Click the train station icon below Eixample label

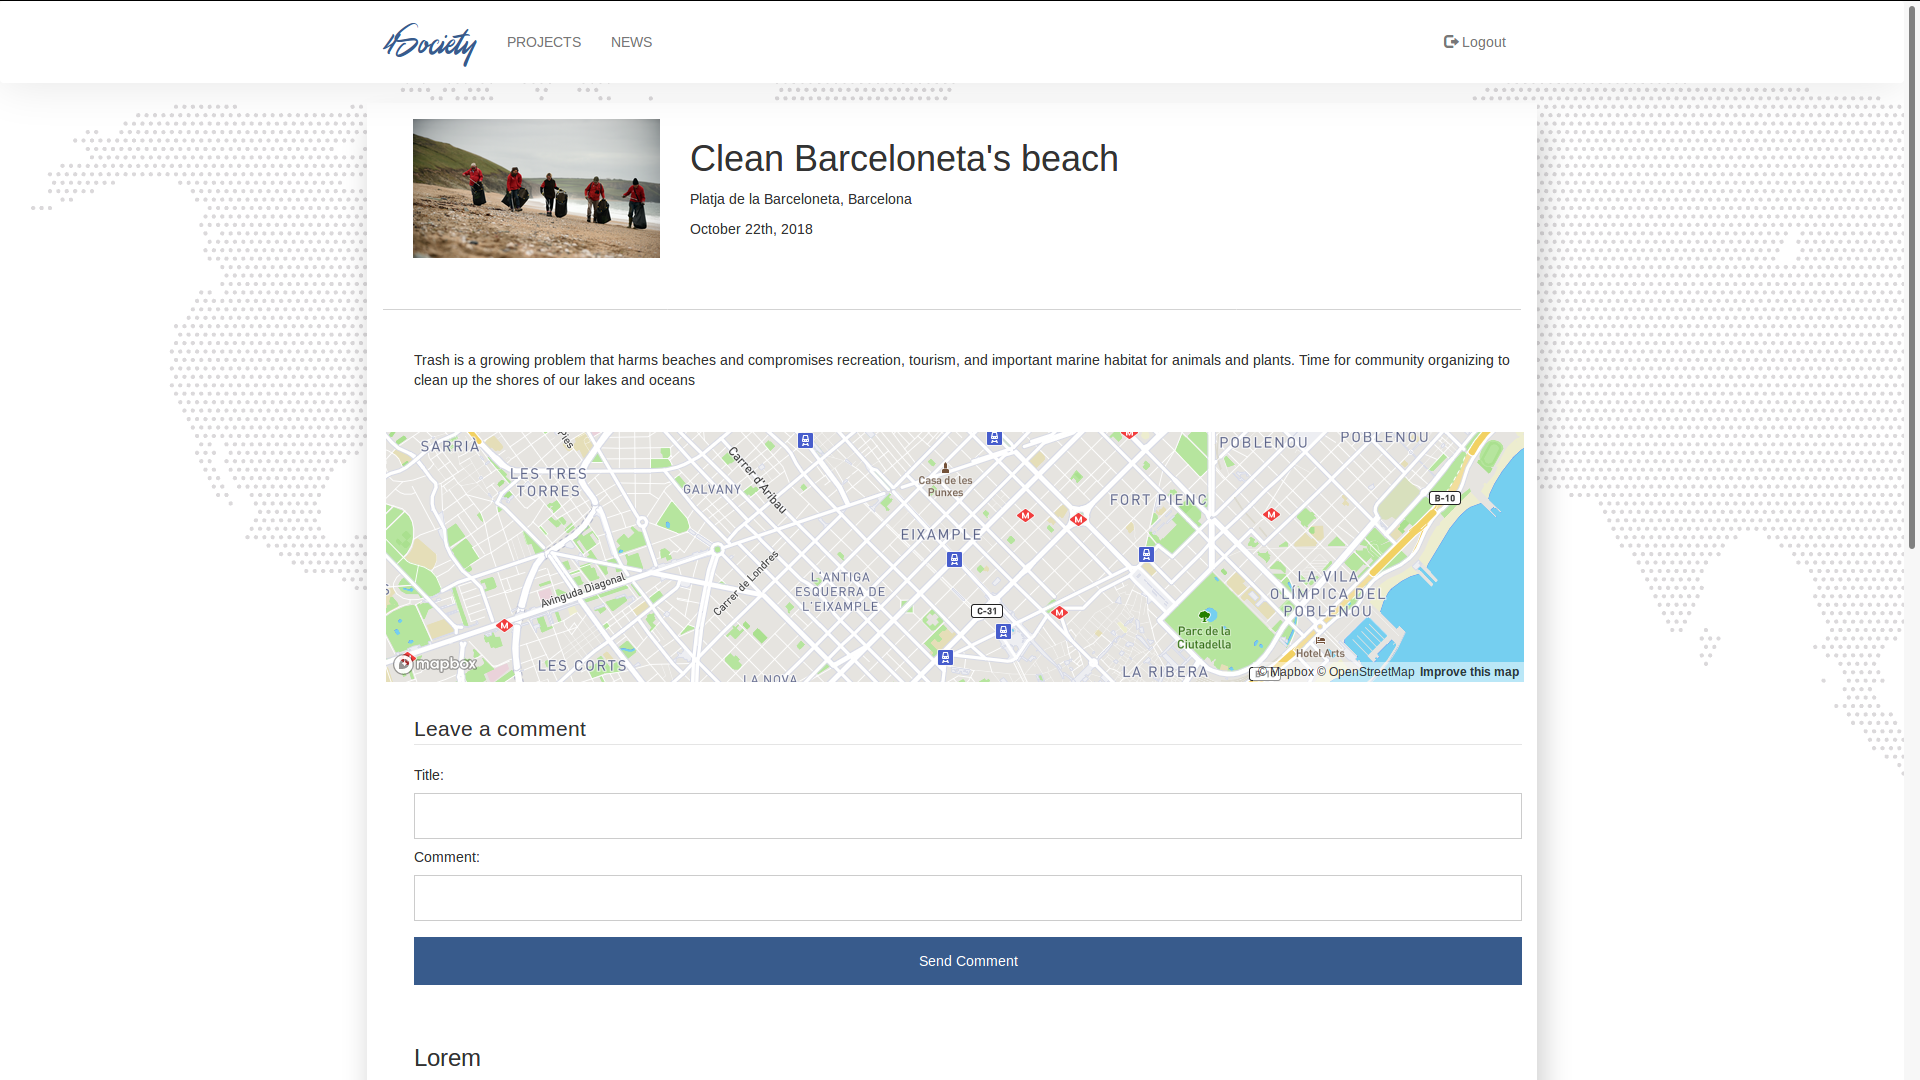(x=954, y=560)
